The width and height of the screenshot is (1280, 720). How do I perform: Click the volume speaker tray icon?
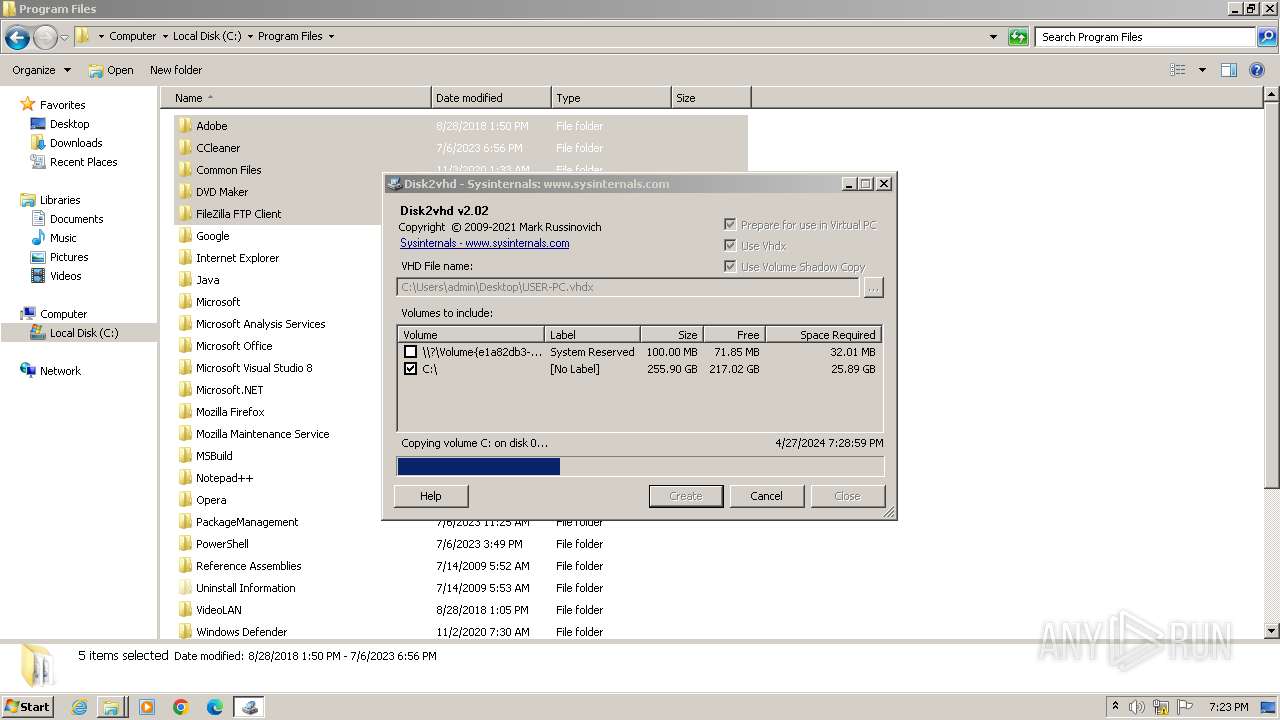[1138, 707]
